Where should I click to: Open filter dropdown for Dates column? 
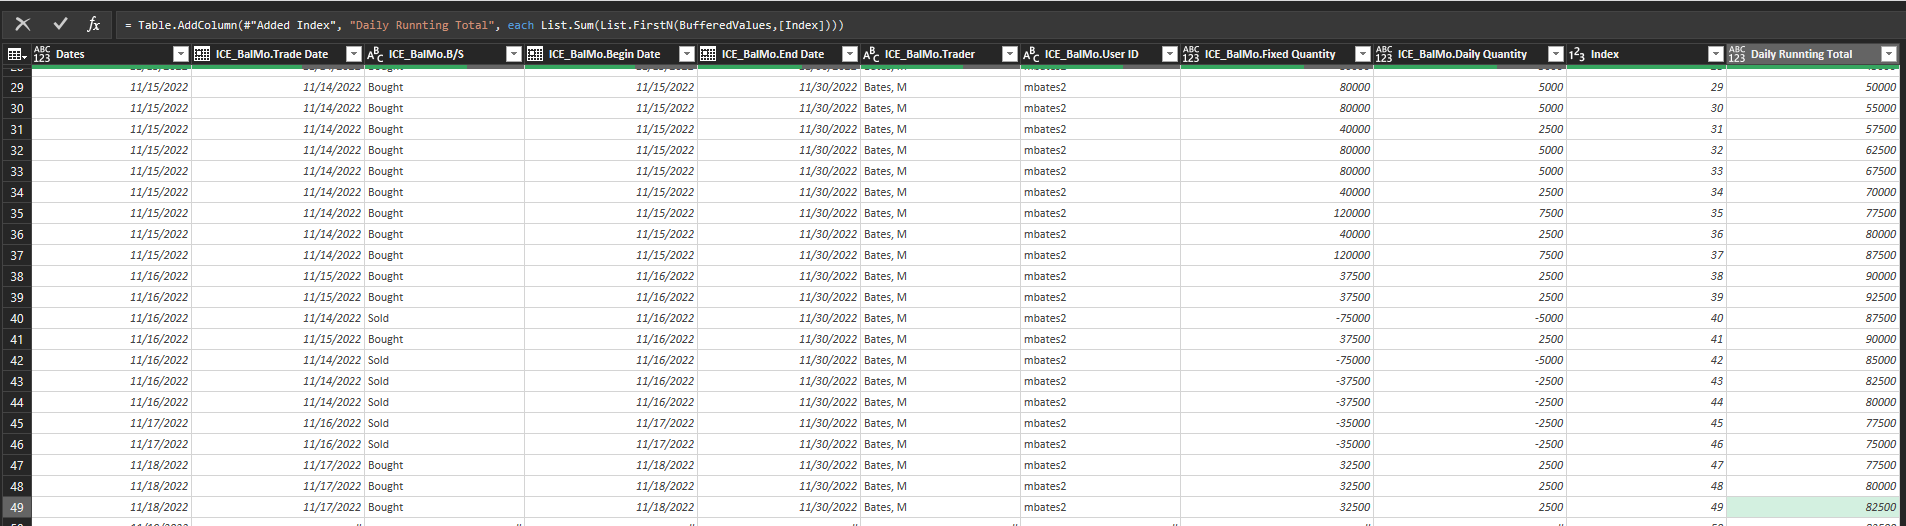pos(180,54)
